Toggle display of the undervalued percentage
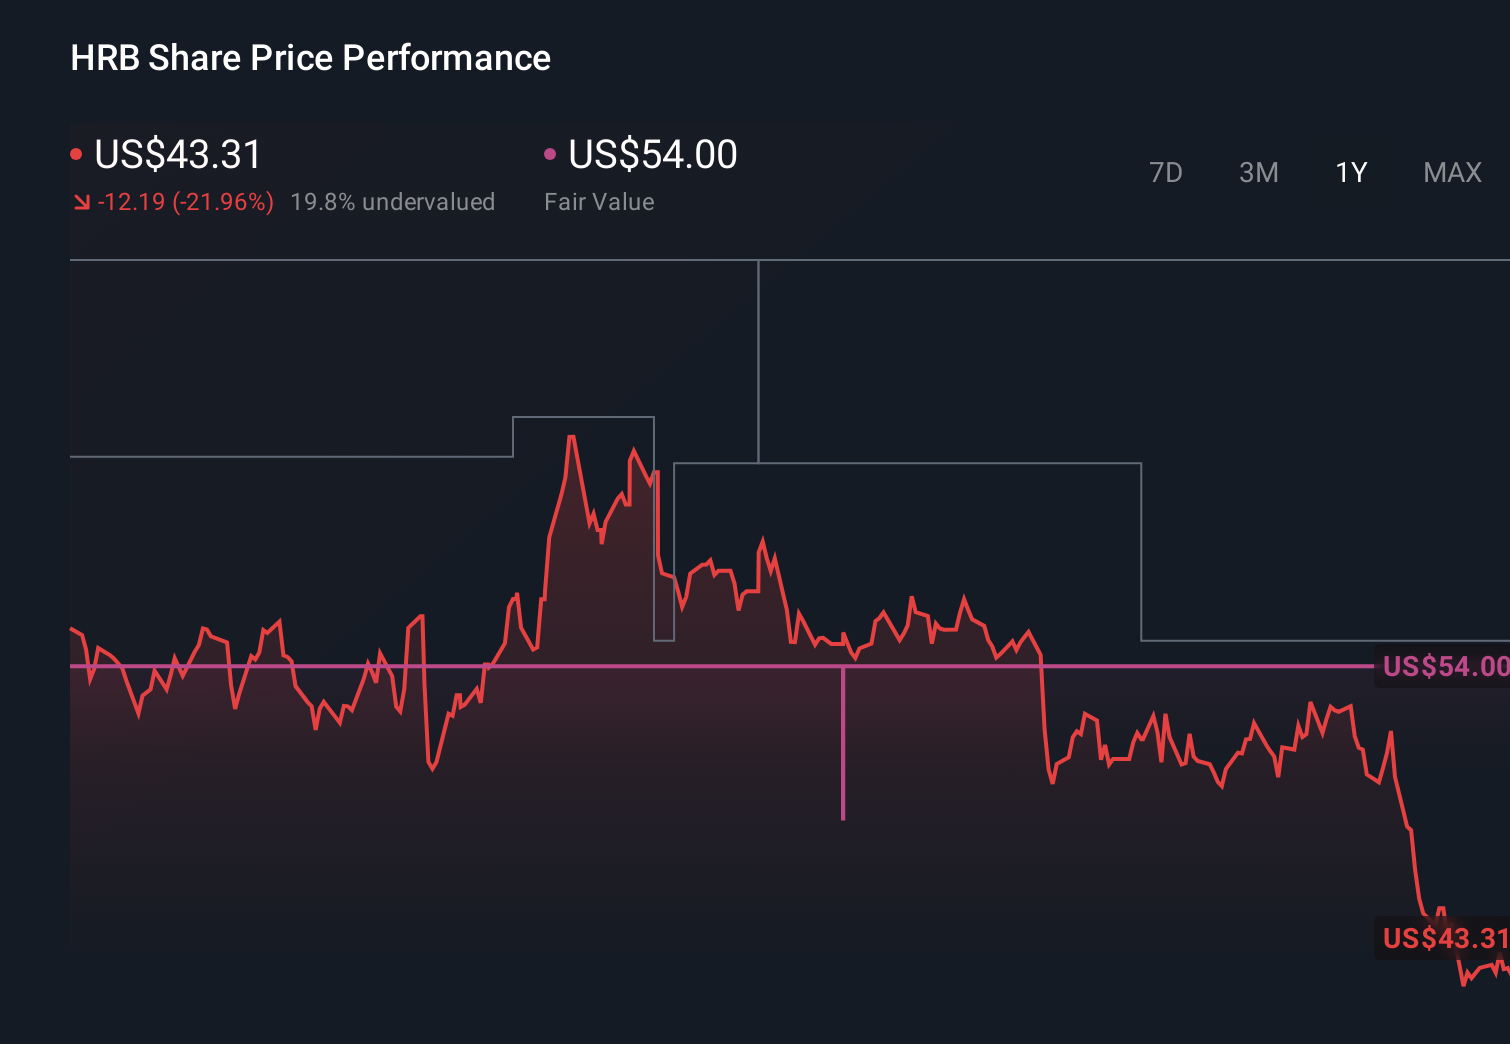This screenshot has height=1044, width=1510. tap(392, 201)
